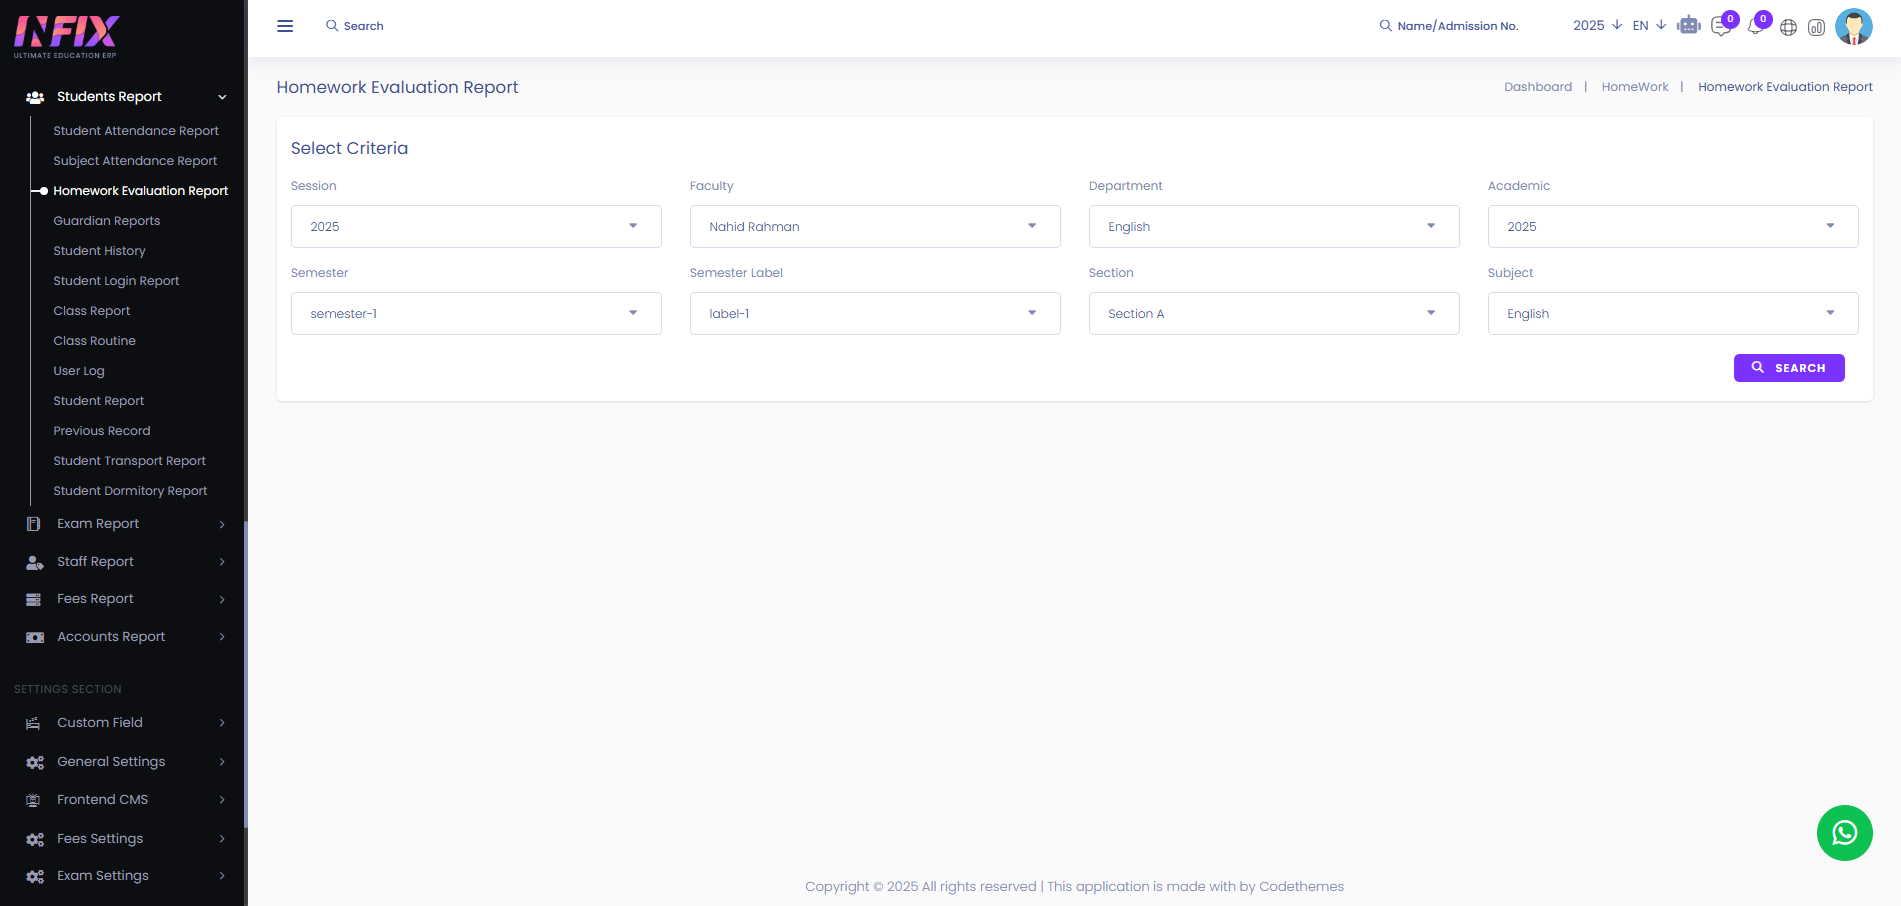The width and height of the screenshot is (1901, 906).
Task: Open Student Attendance Report
Action: (x=136, y=131)
